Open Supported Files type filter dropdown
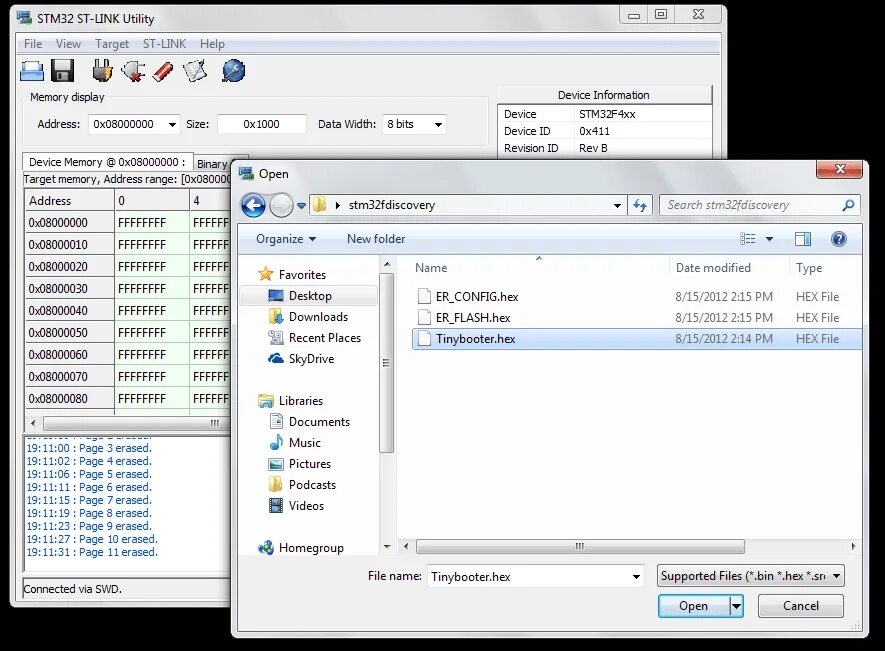Screen dimensions: 885x651 [x=751, y=576]
